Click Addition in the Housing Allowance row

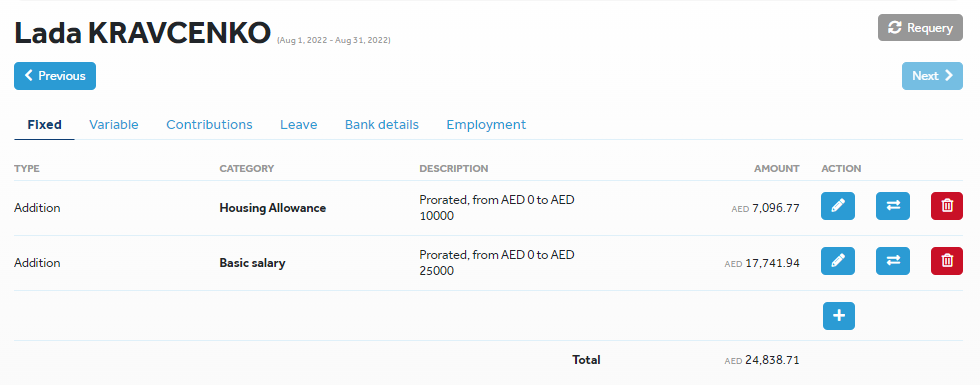point(38,208)
